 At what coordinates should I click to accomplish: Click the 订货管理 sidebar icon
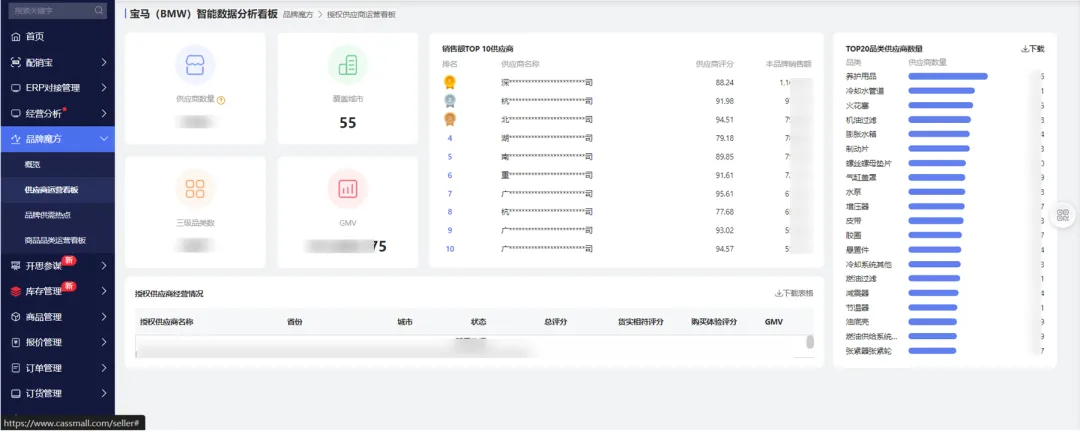pos(16,393)
